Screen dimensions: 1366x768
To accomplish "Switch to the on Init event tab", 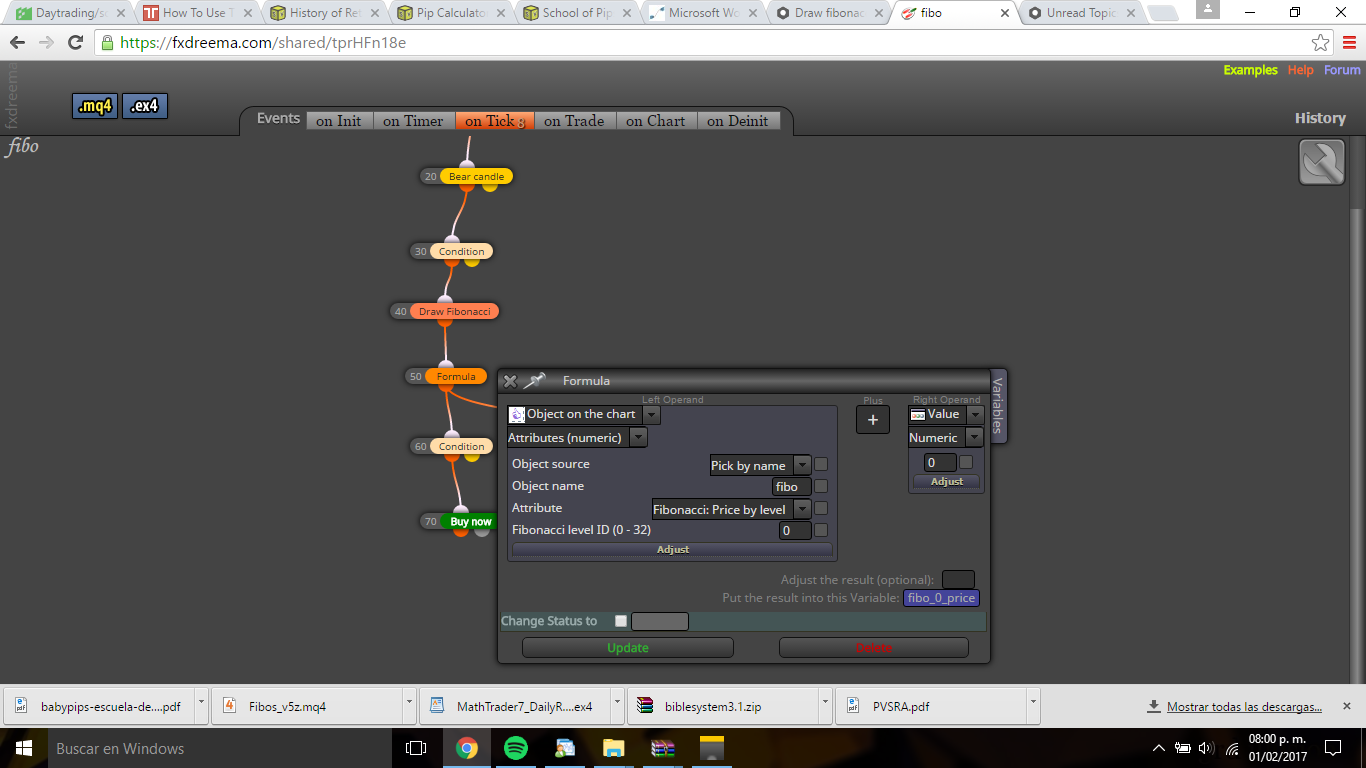I will (339, 121).
